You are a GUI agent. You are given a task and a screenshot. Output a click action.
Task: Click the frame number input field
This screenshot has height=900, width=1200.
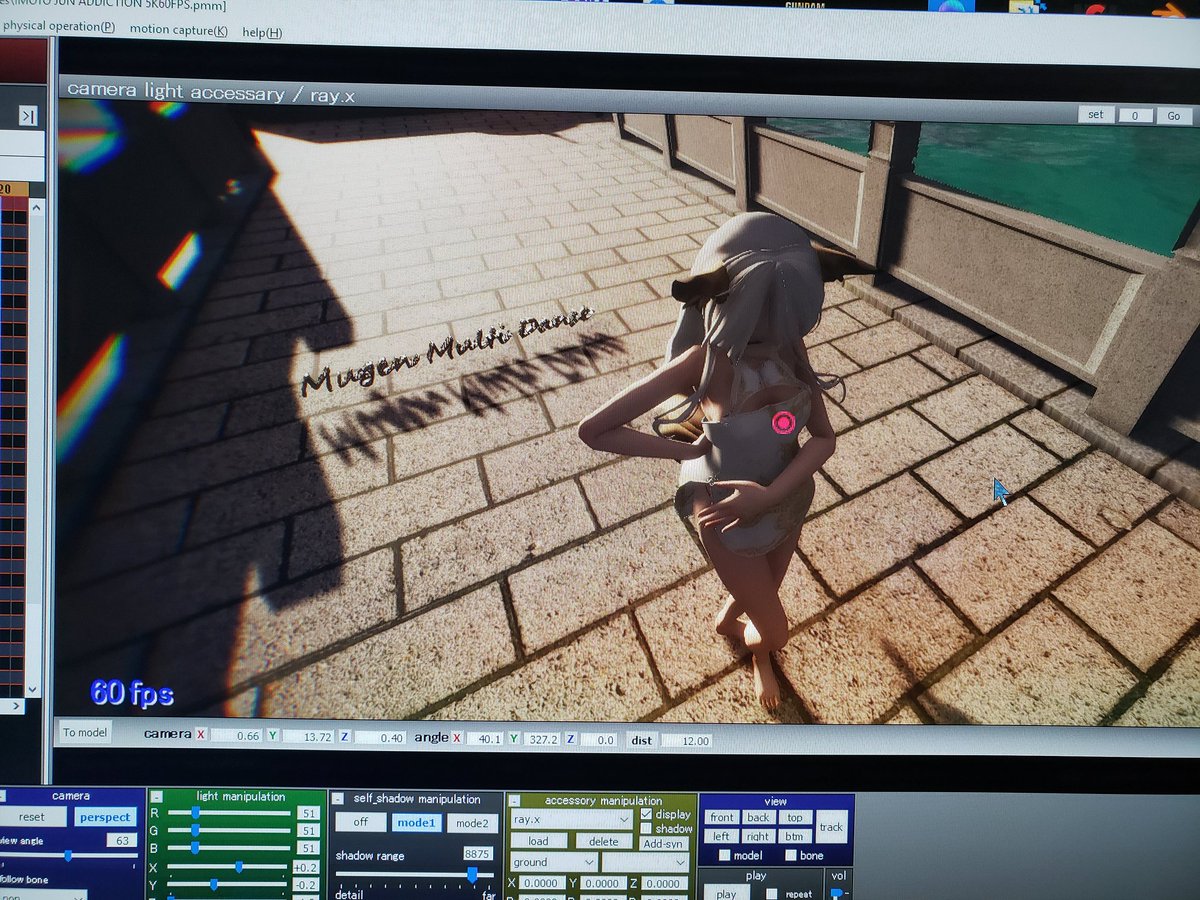[1135, 115]
